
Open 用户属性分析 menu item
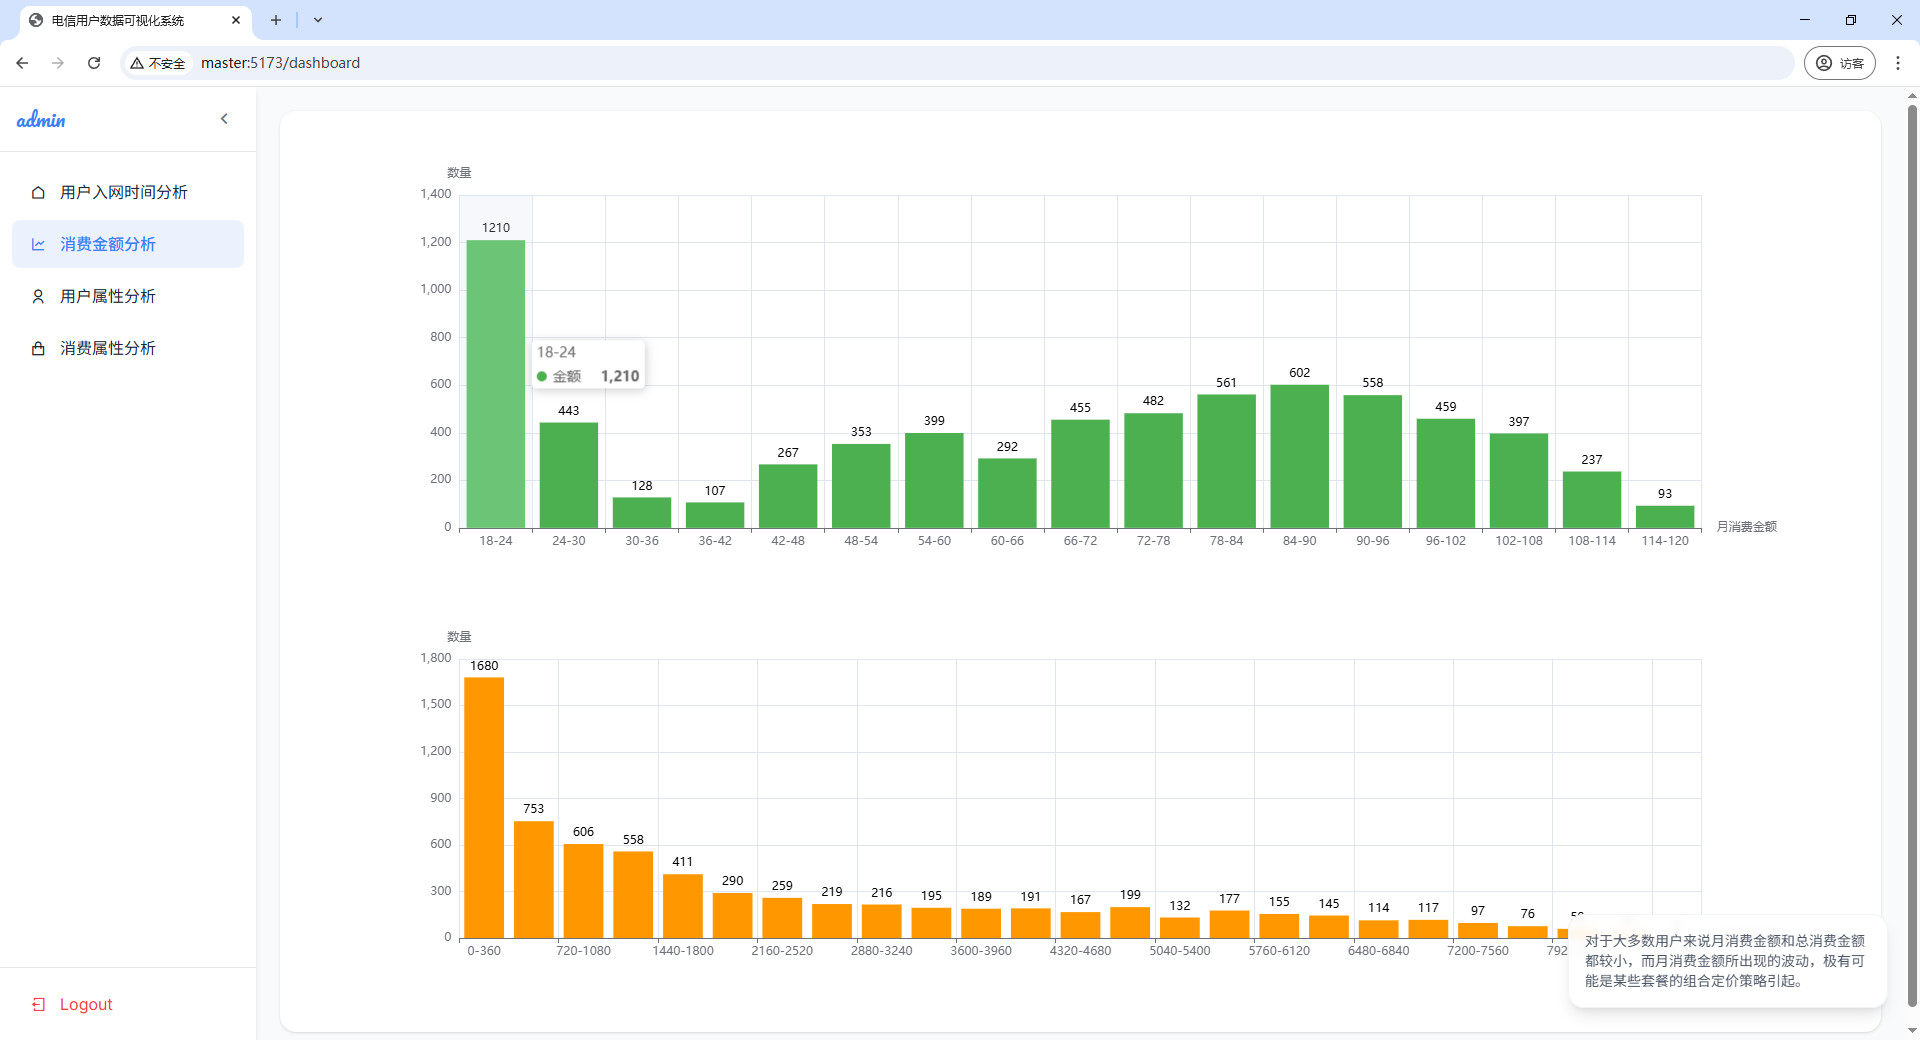click(128, 296)
